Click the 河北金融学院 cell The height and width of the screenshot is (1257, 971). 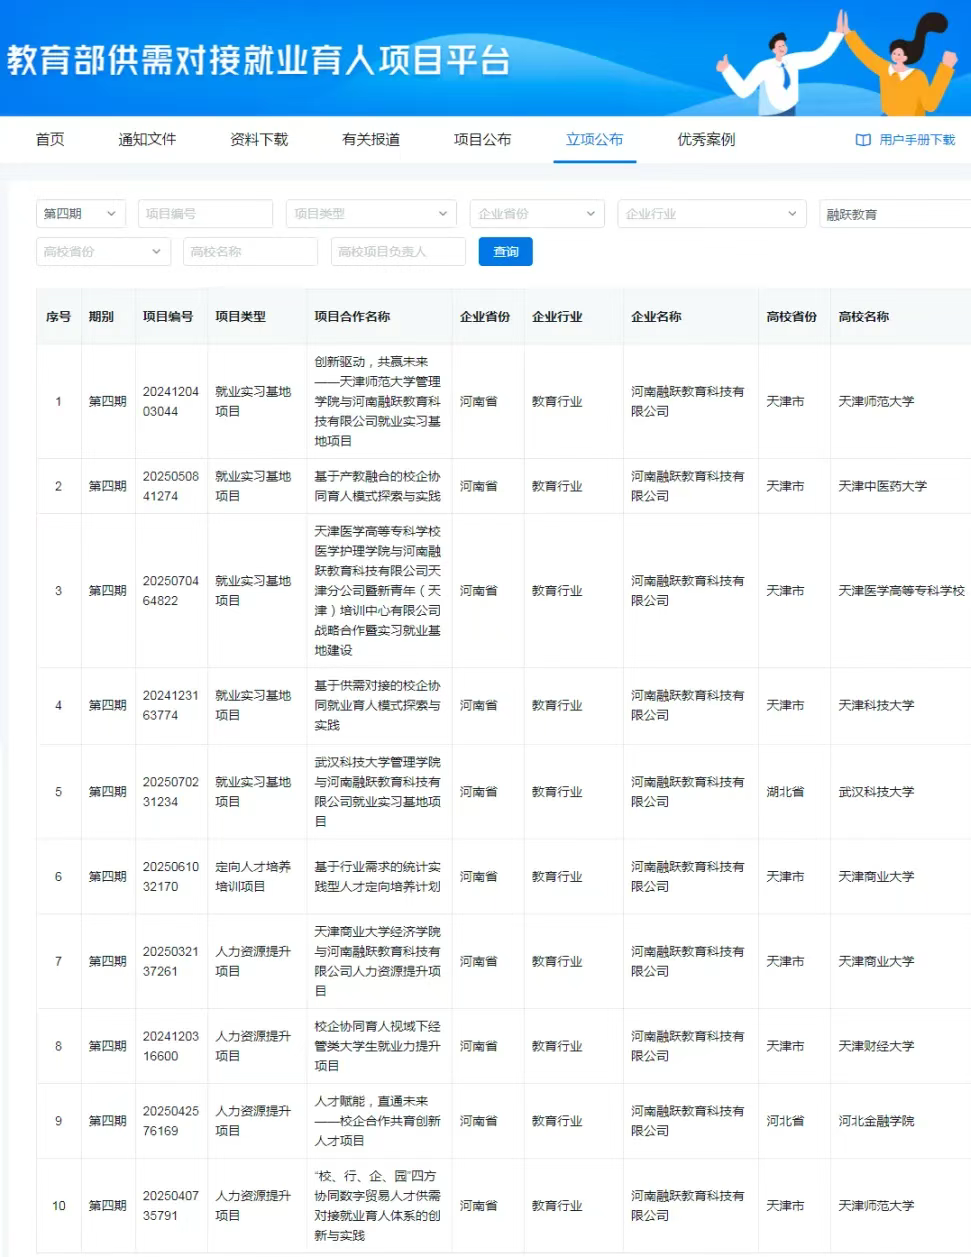click(876, 1121)
